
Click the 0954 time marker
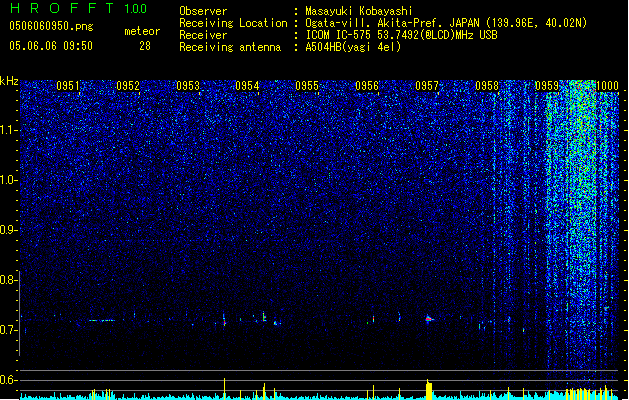pyautogui.click(x=247, y=86)
